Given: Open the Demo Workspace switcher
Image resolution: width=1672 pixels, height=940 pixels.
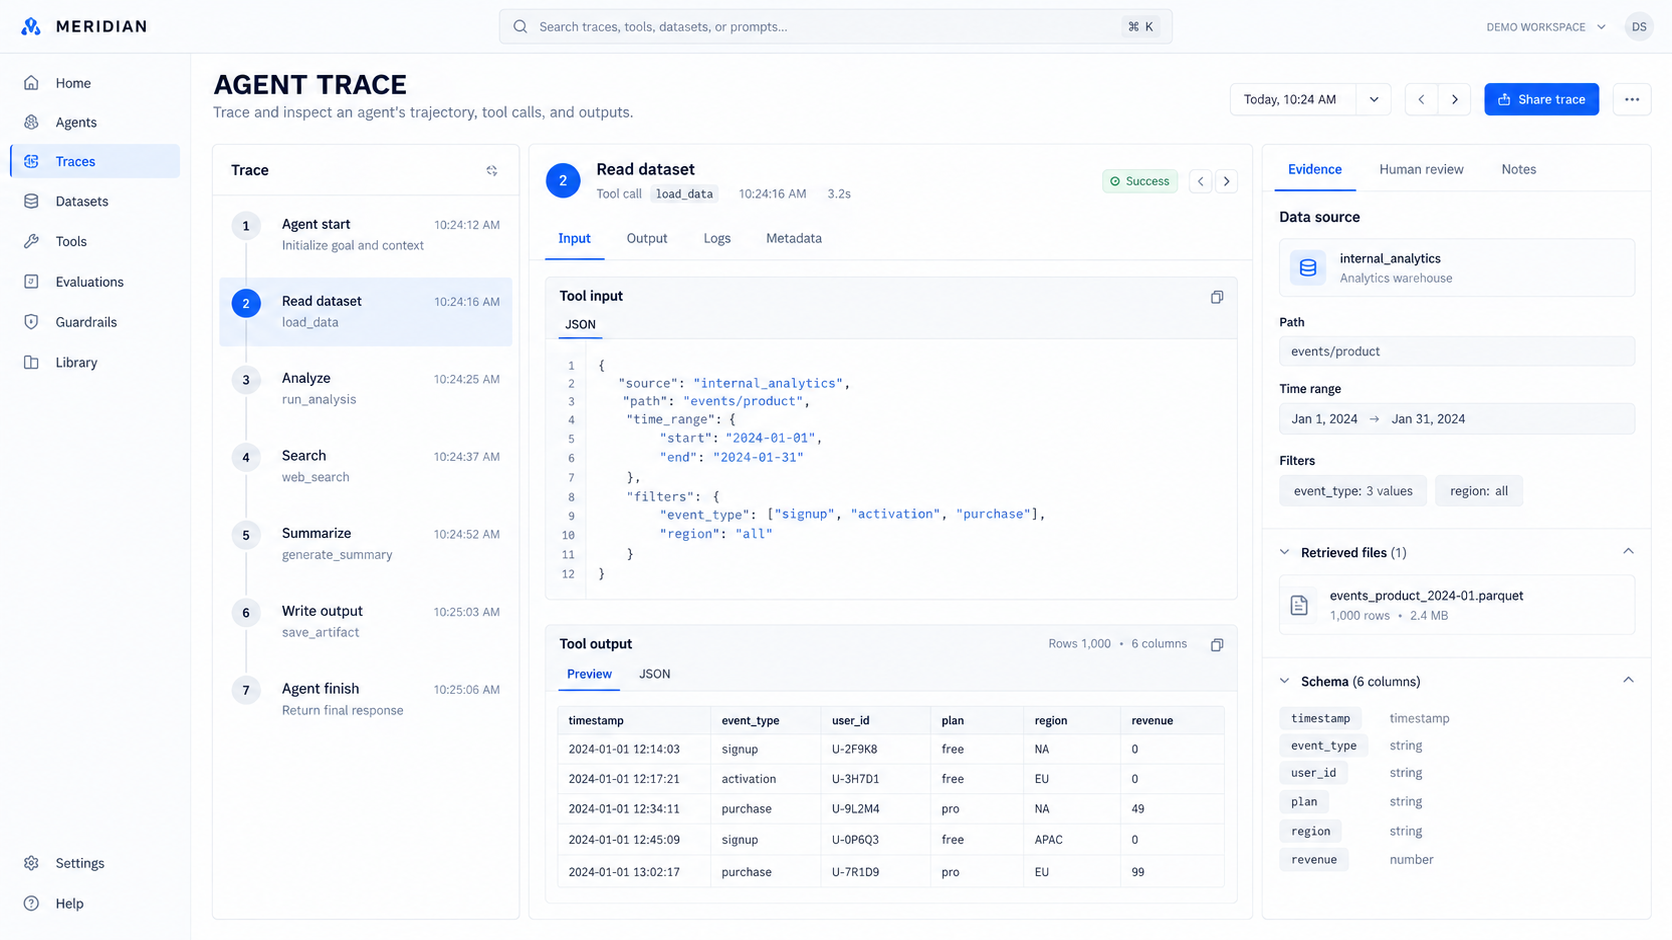Looking at the screenshot, I should (1546, 27).
